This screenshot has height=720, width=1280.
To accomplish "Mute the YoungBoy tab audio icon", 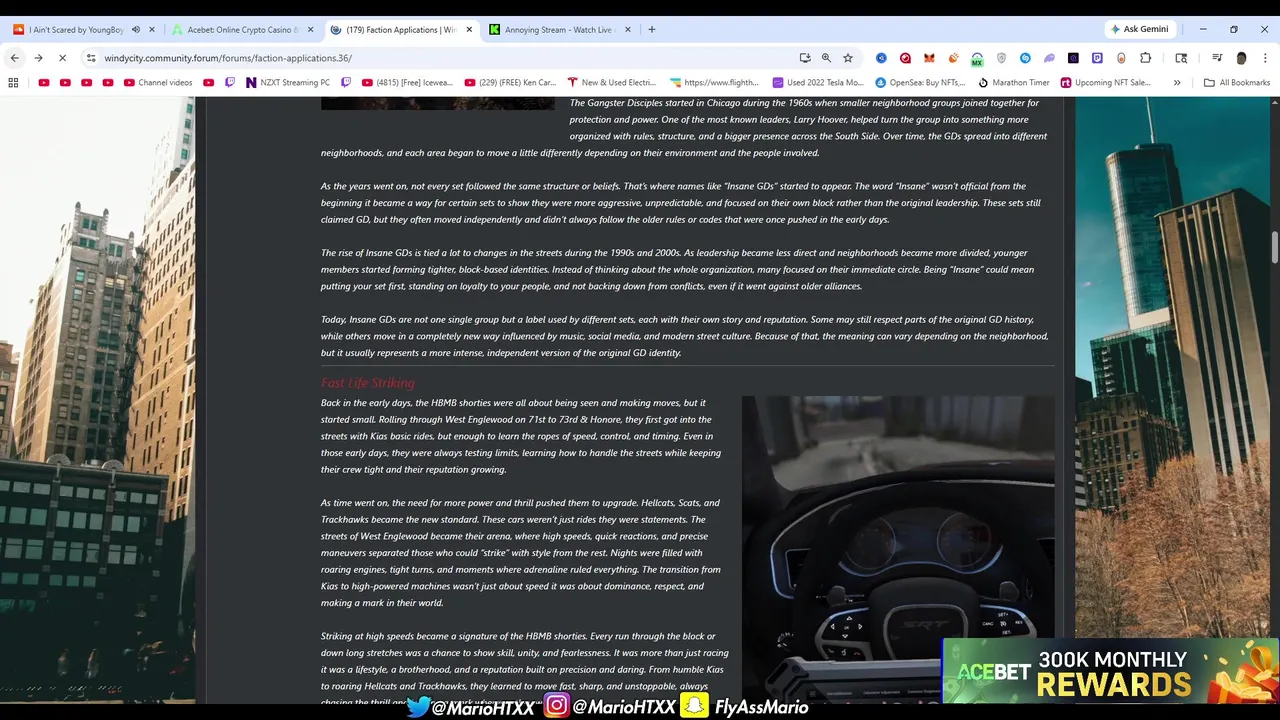I will tap(136, 29).
